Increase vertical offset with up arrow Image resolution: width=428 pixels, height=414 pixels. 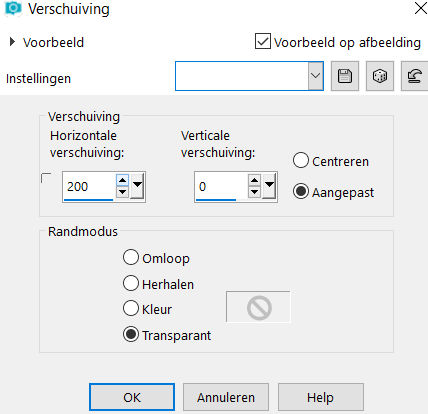[x=255, y=181]
